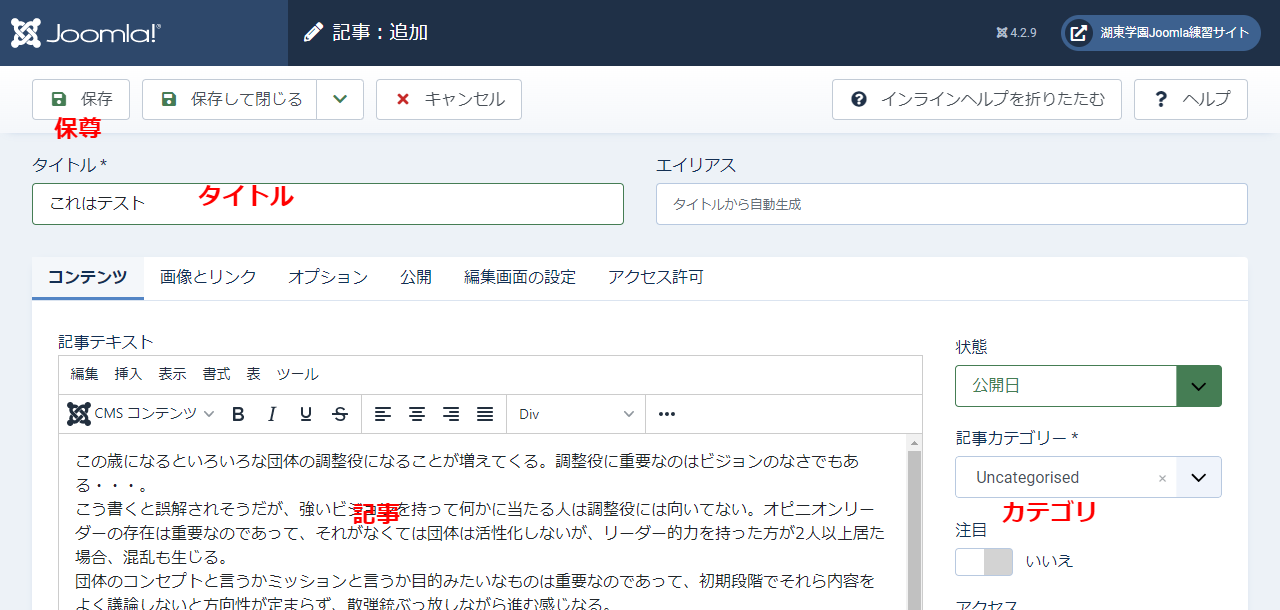Toggle Underline formatting icon
The image size is (1280, 610).
pyautogui.click(x=306, y=414)
